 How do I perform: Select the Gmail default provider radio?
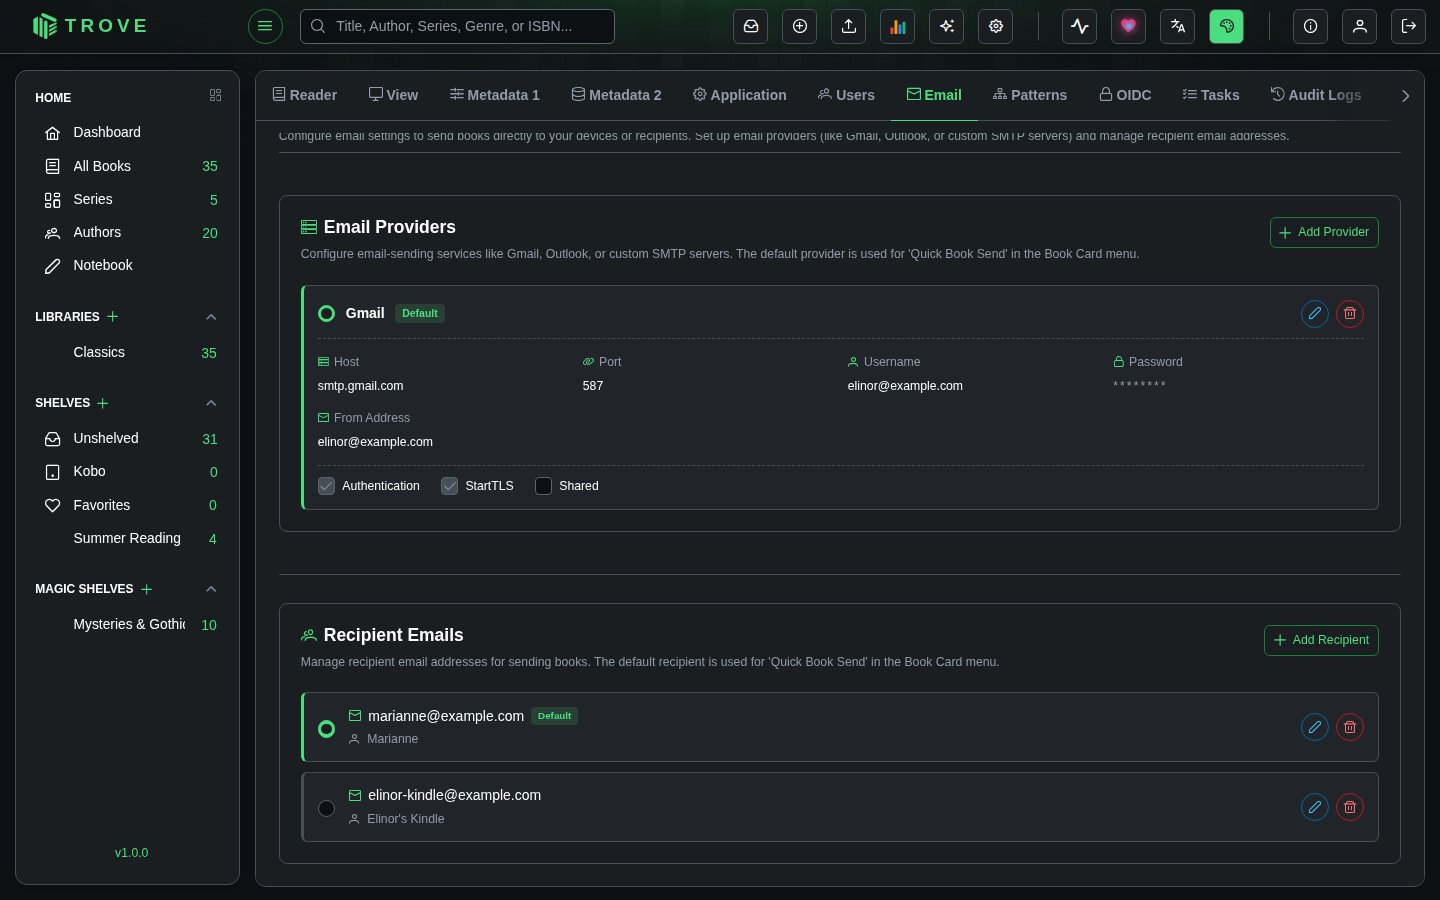[326, 314]
